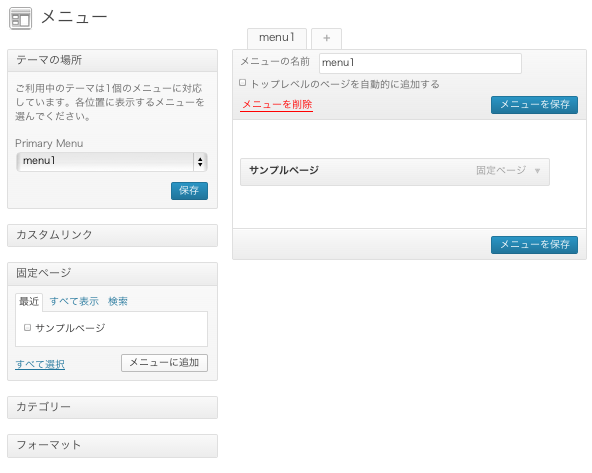Collapse the 固定ページ panel header
This screenshot has height=473, width=592.
[113, 274]
